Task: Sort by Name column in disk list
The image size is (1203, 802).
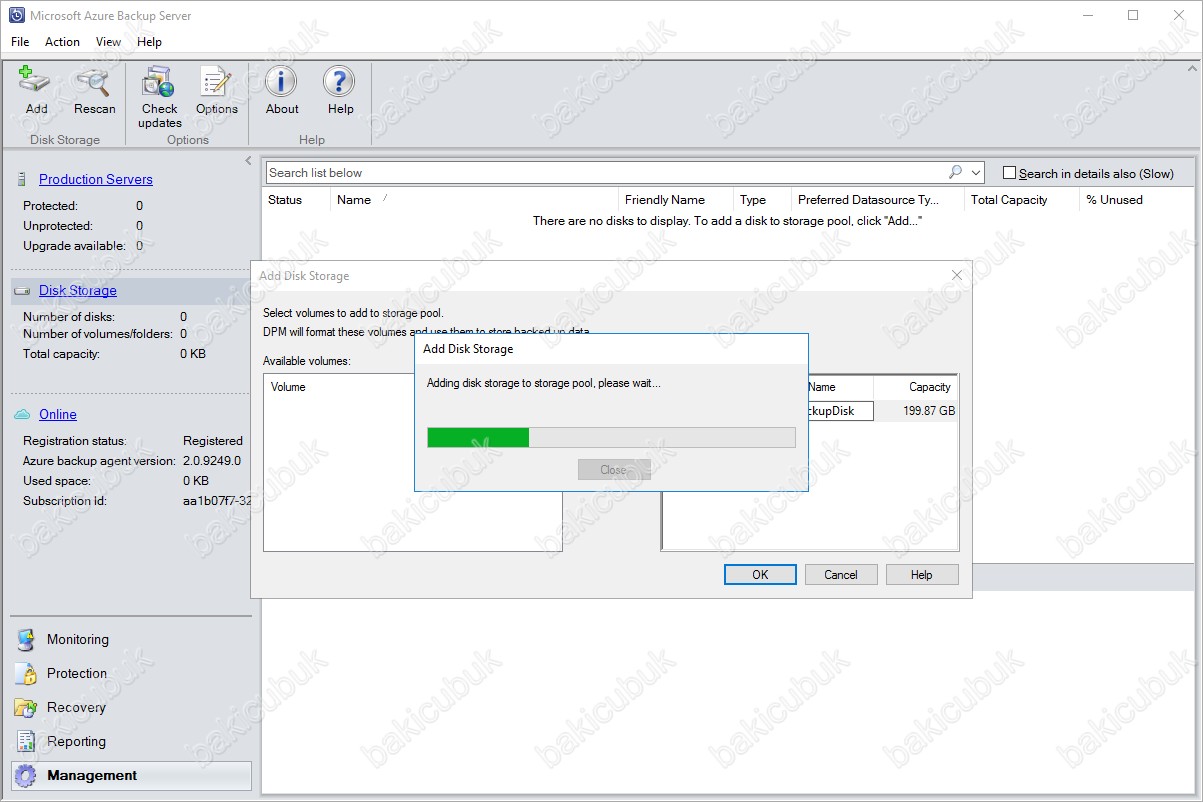Action: tap(474, 200)
